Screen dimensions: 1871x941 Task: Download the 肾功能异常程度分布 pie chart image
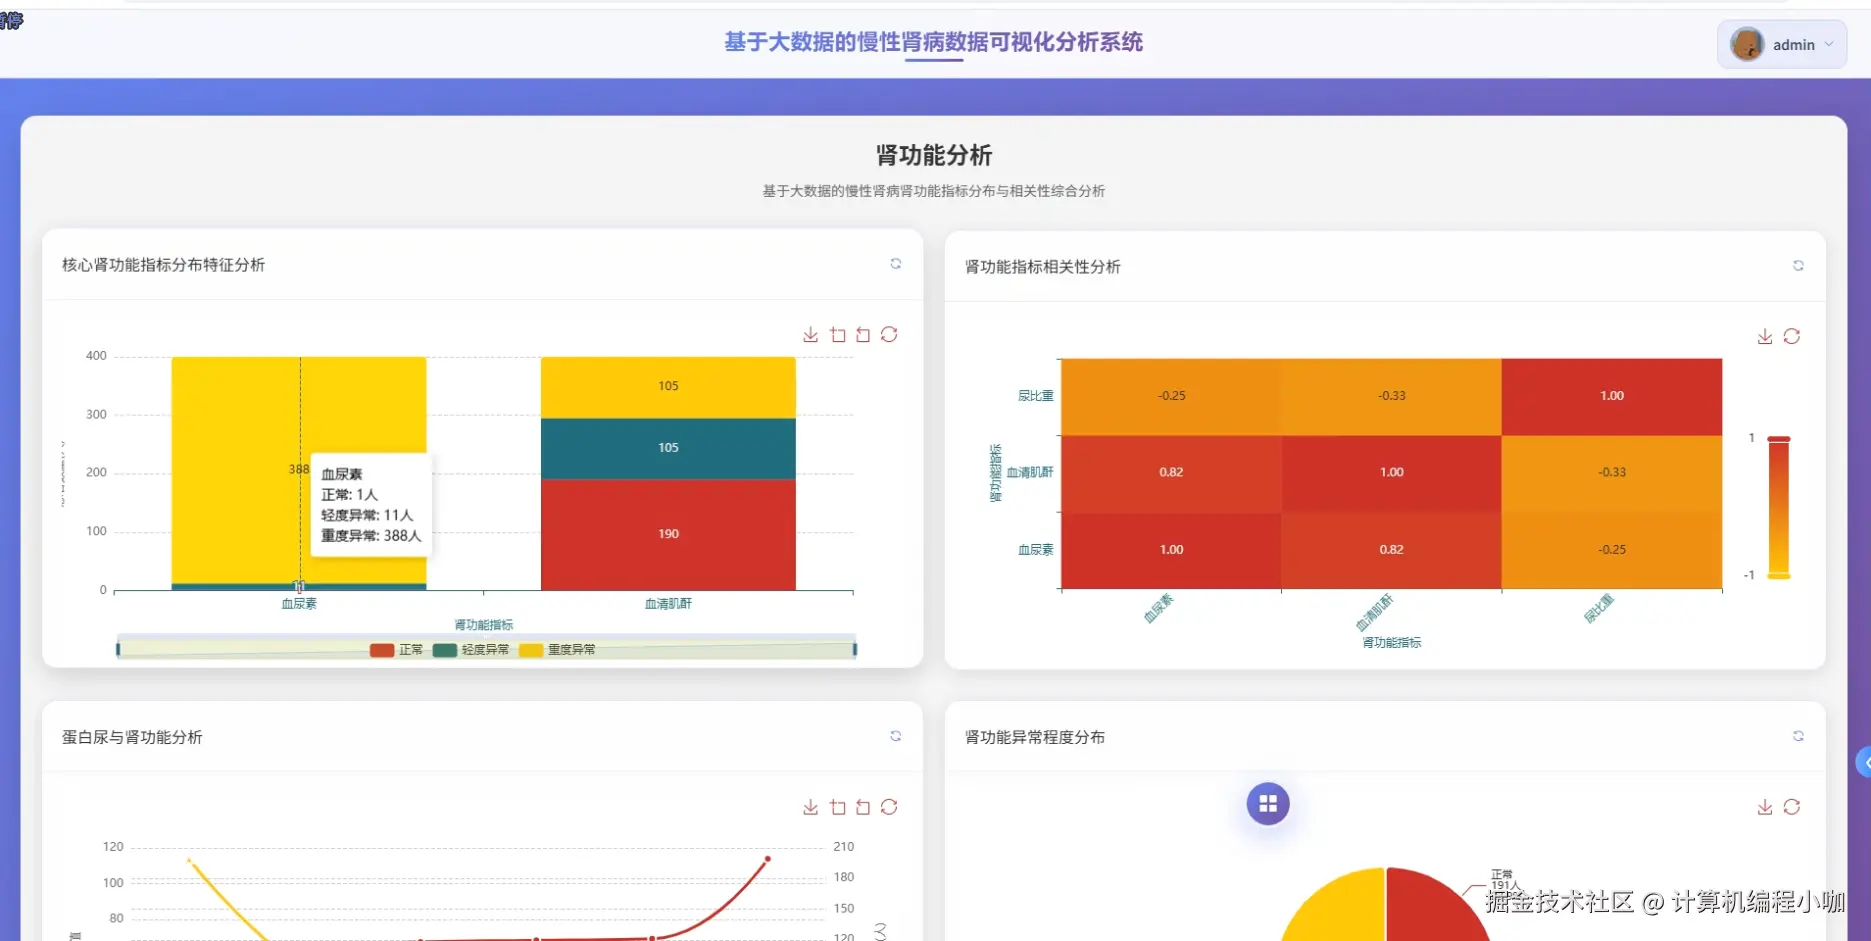(x=1765, y=807)
